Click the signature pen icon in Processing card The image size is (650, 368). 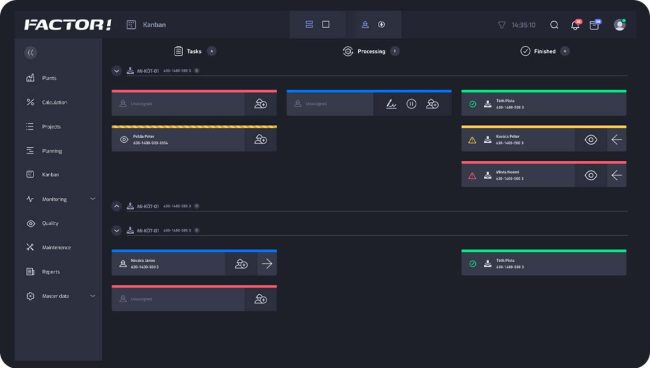pos(391,104)
